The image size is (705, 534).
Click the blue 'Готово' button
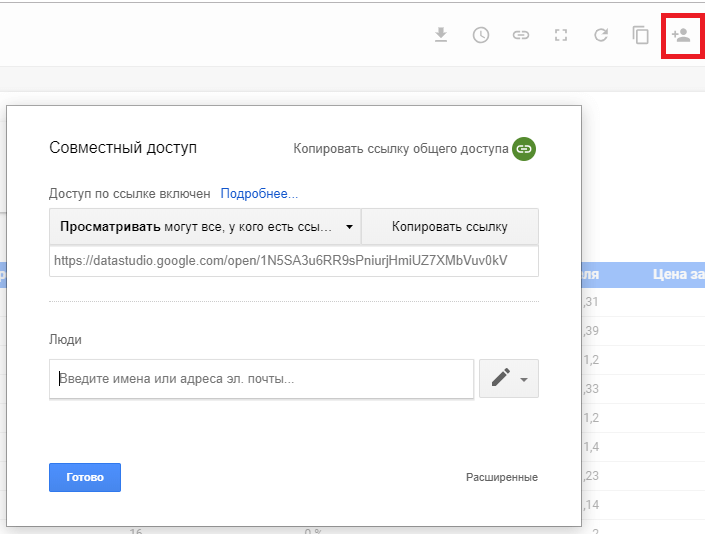(x=85, y=478)
